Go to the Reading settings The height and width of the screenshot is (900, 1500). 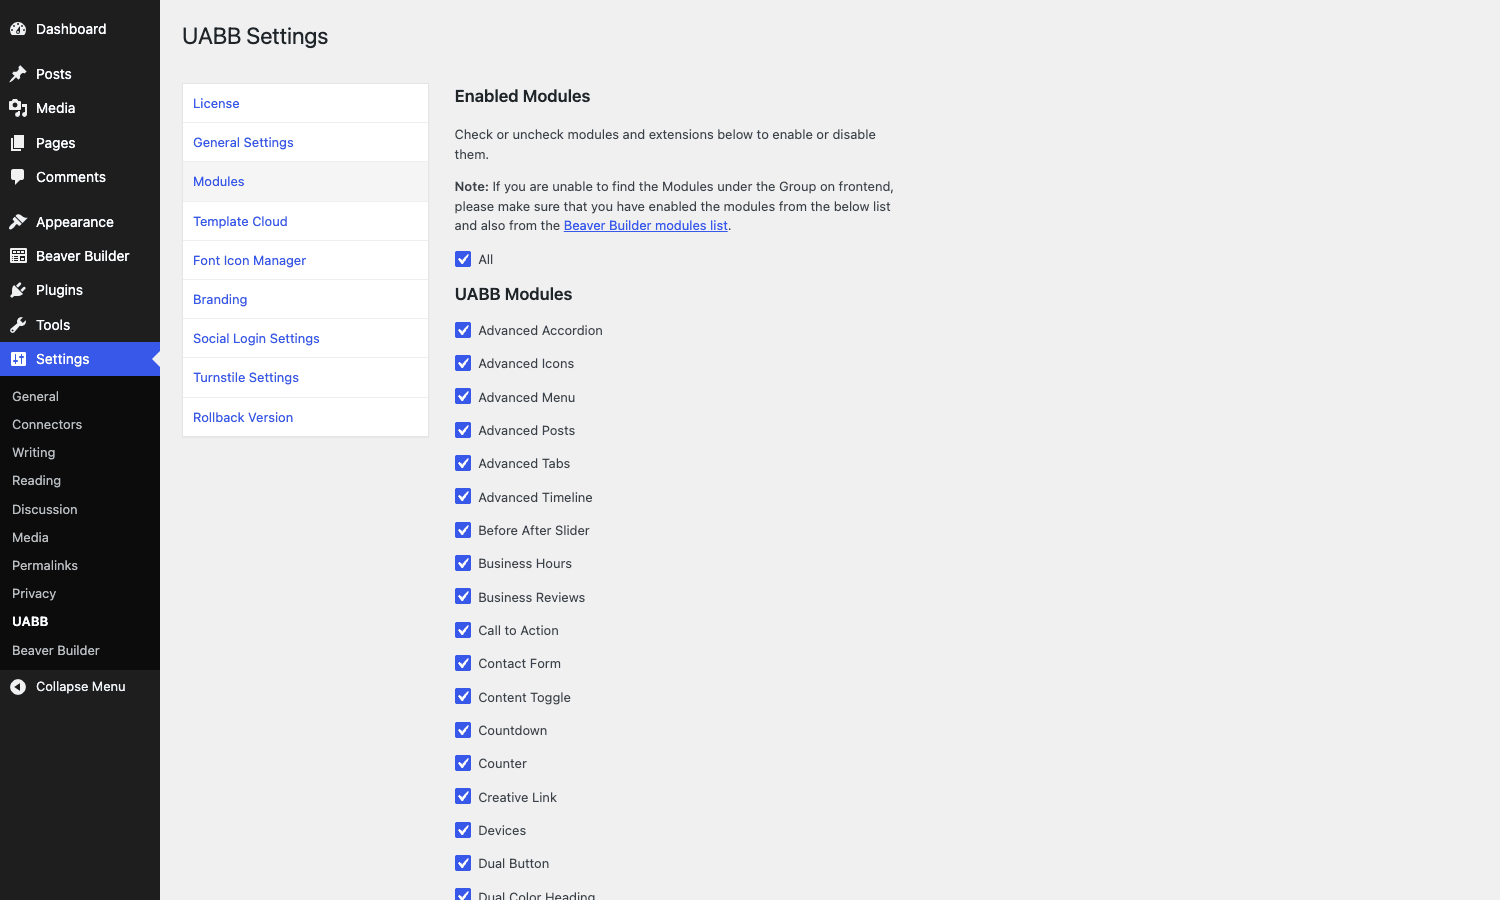(x=80, y=481)
